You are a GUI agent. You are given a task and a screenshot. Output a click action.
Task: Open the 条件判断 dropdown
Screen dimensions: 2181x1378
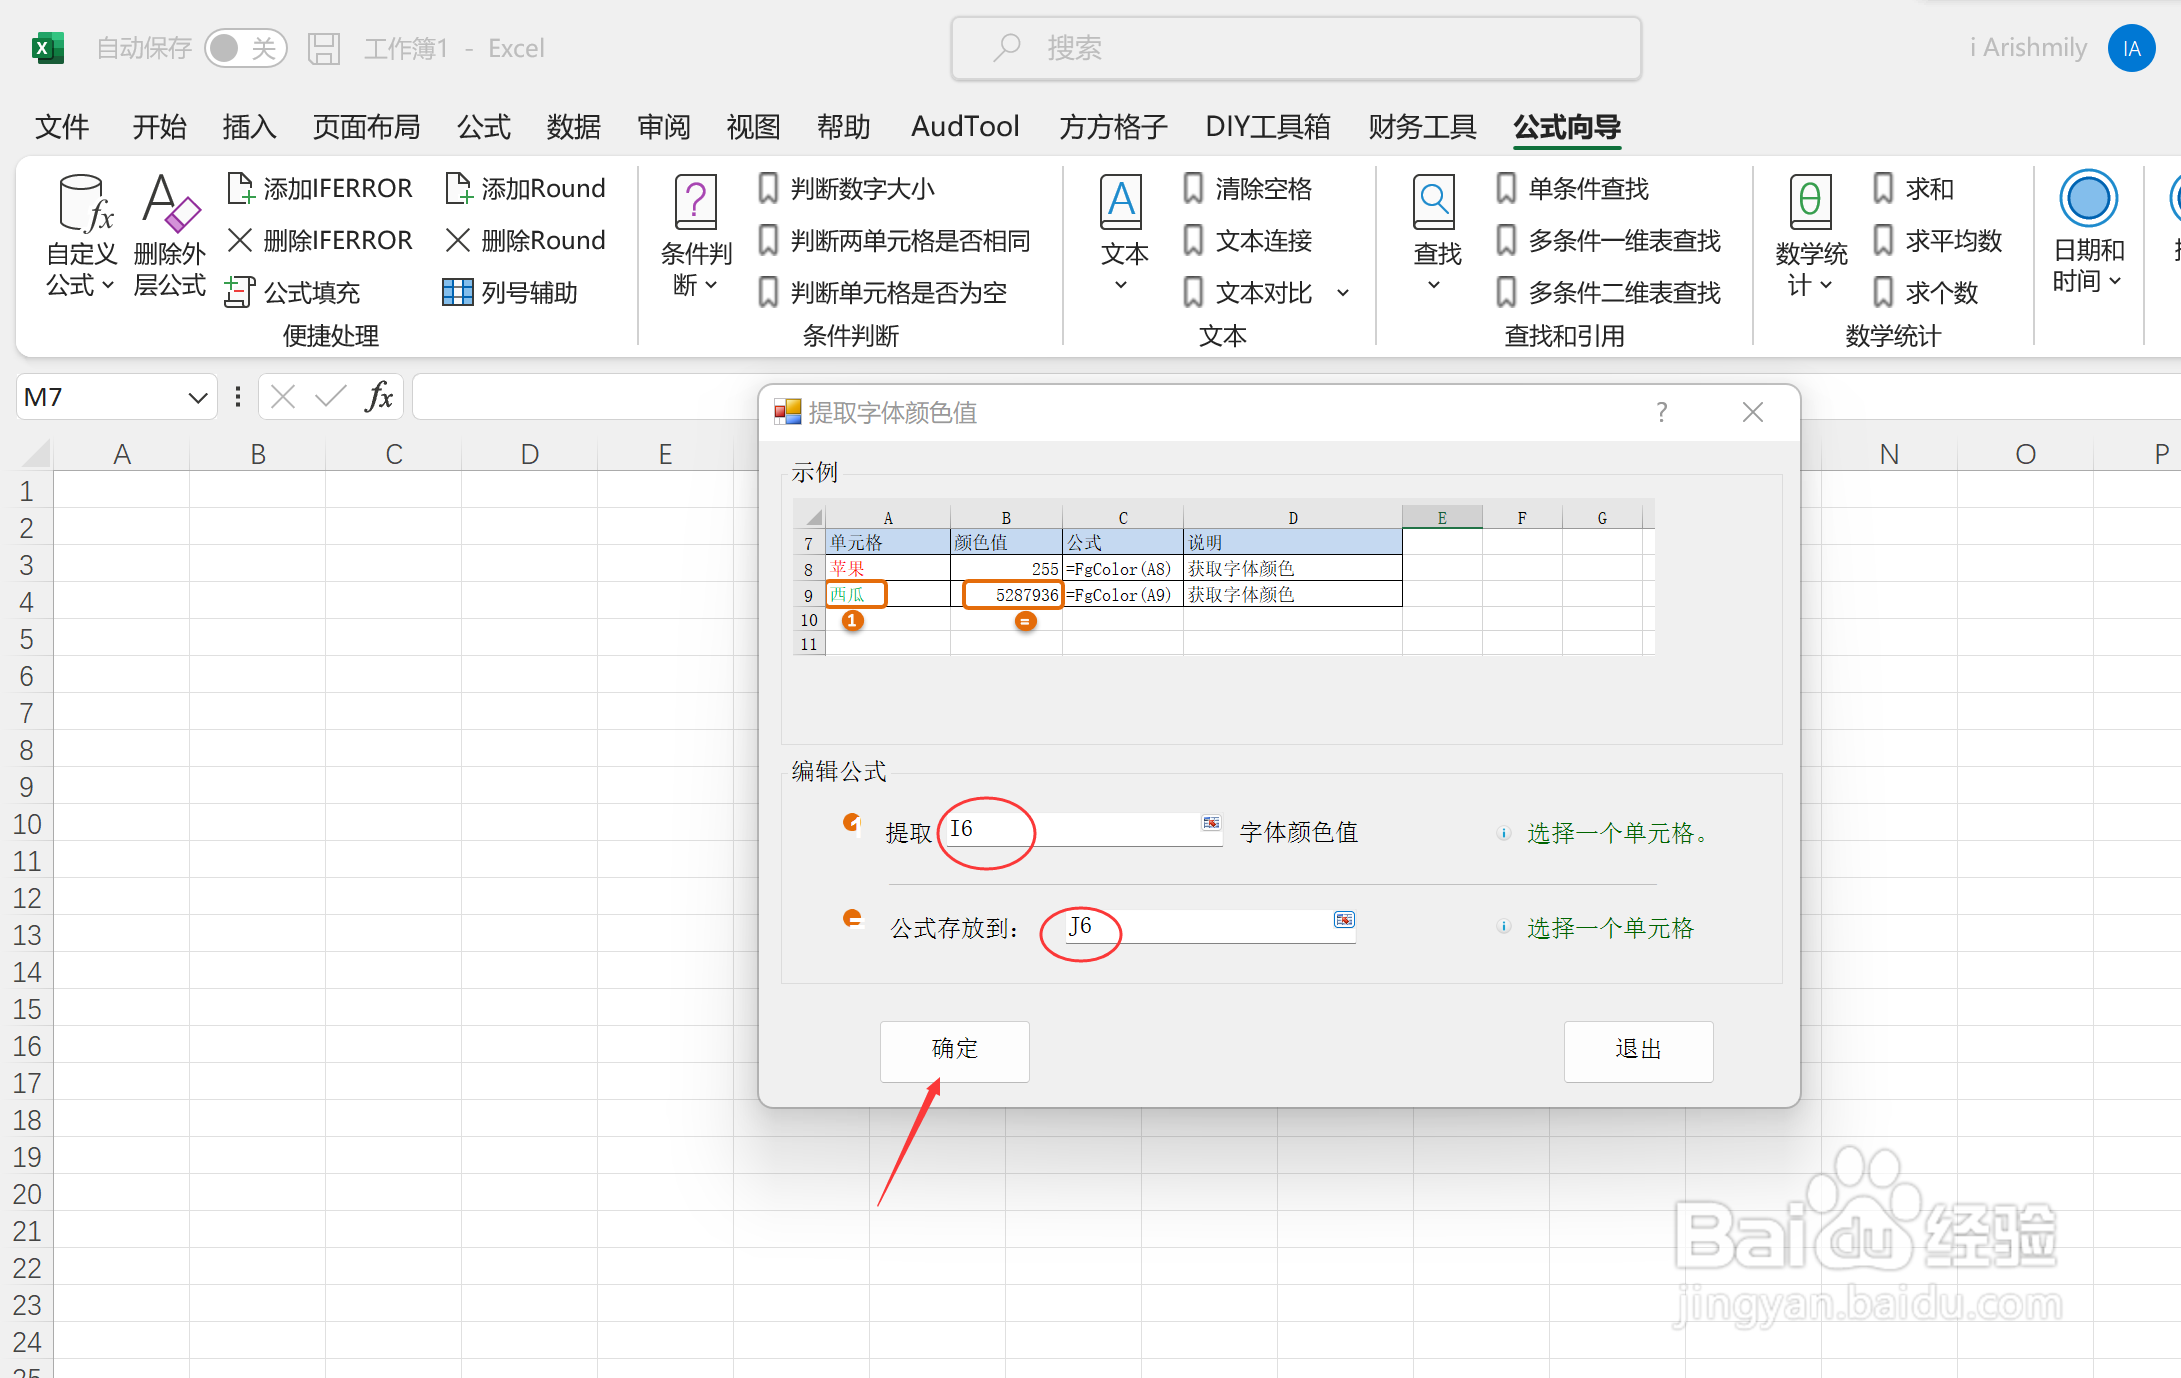pyautogui.click(x=696, y=236)
